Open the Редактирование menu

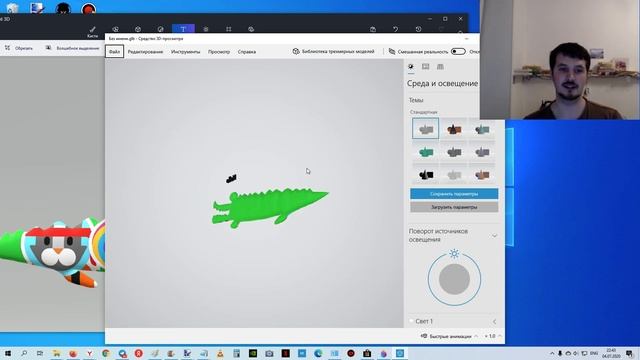pos(145,52)
